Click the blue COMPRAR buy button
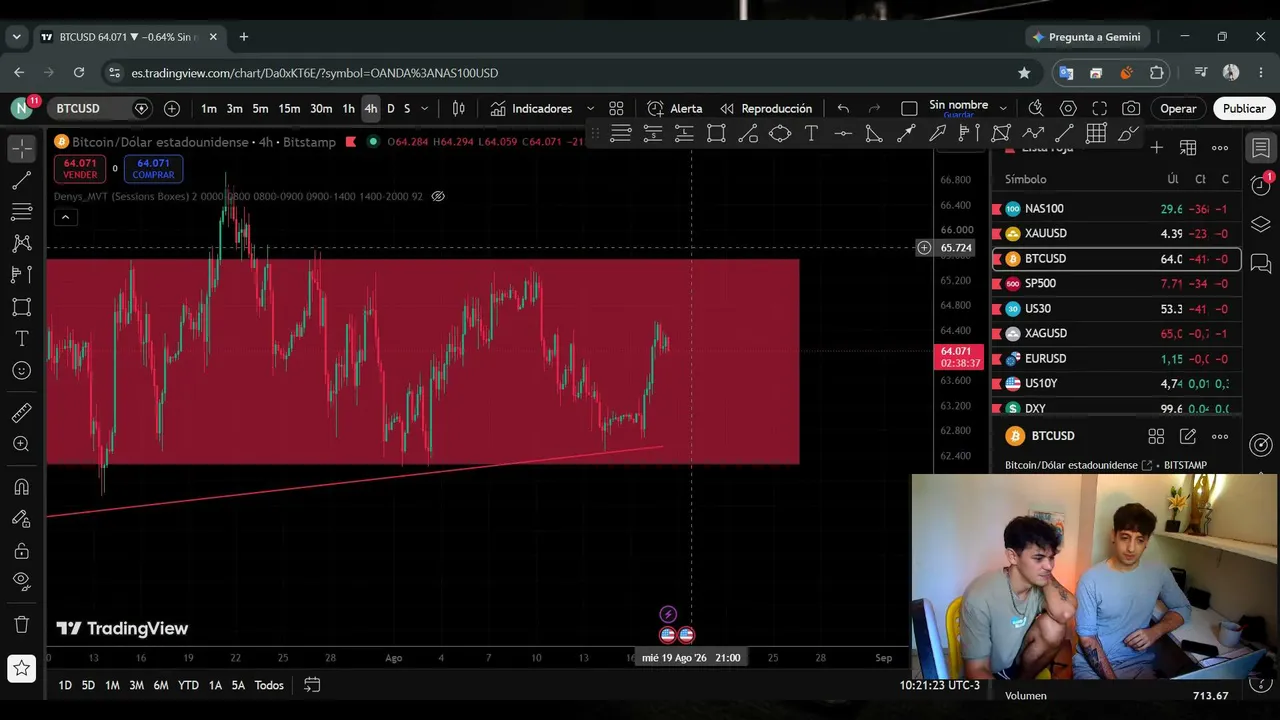Screen dimensions: 1280x720 (153, 168)
